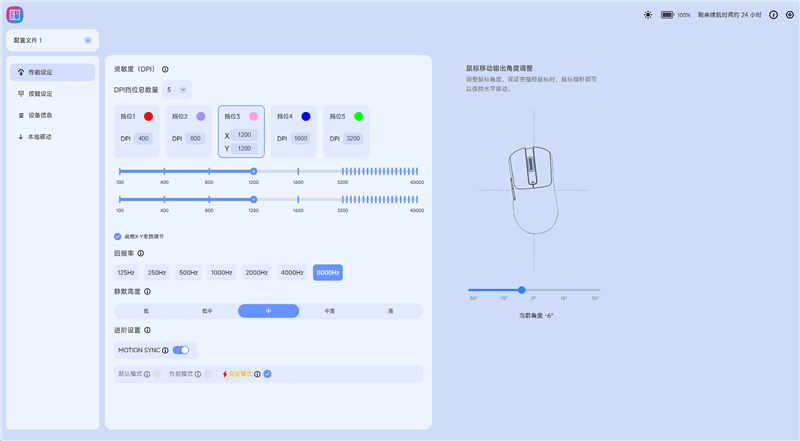Viewport: 800px width, 441px height.
Task: Open the 配置文件 1 profile dropdown
Action: click(x=53, y=40)
